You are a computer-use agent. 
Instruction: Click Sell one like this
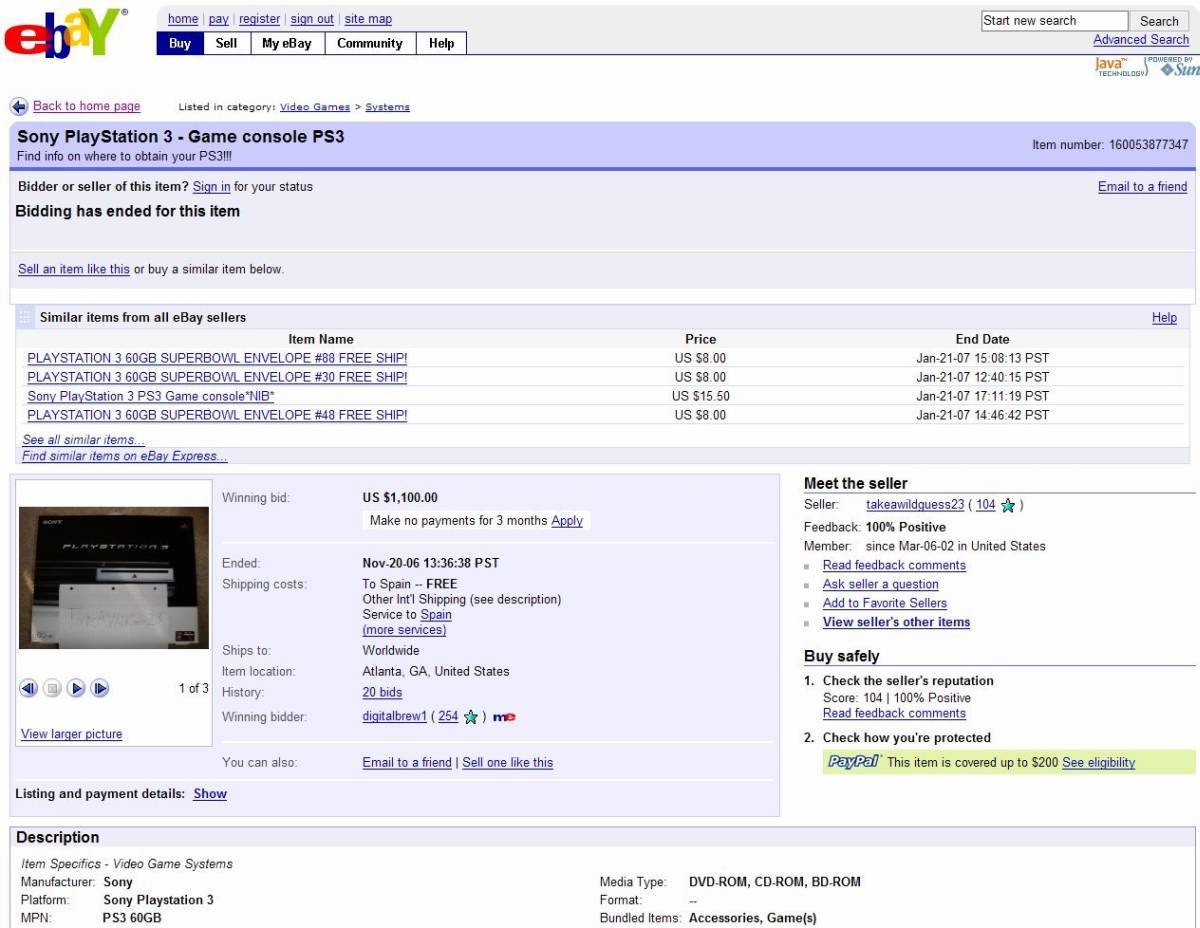tap(508, 762)
